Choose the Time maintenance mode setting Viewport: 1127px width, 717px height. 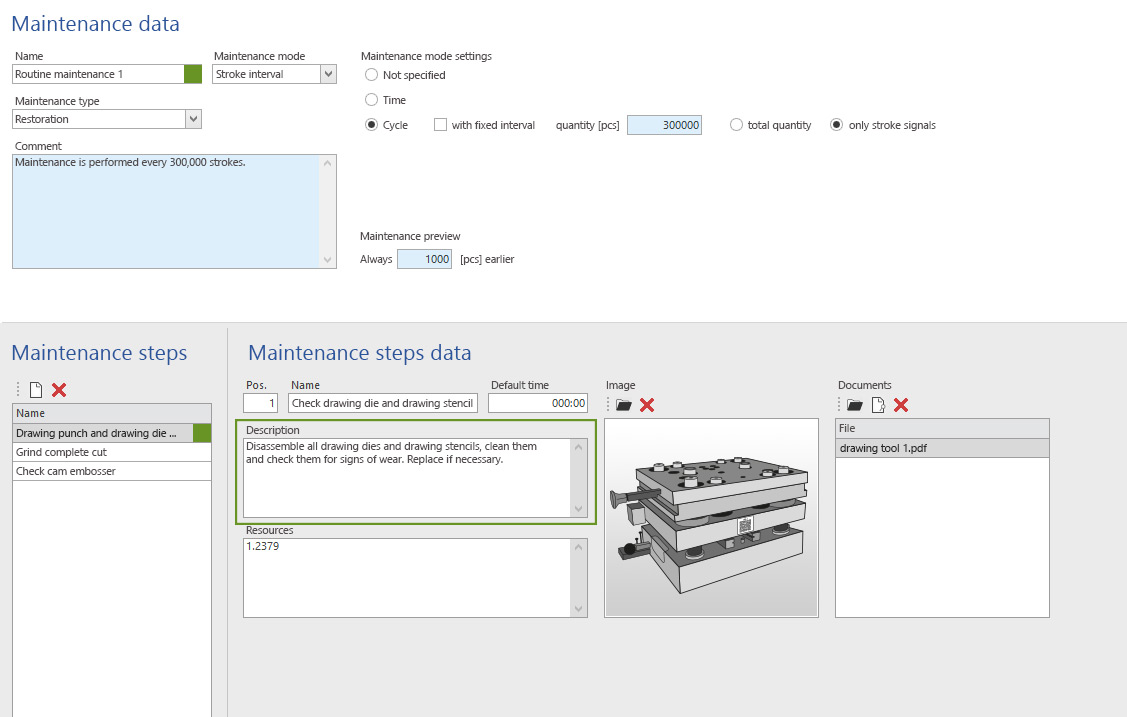point(372,100)
